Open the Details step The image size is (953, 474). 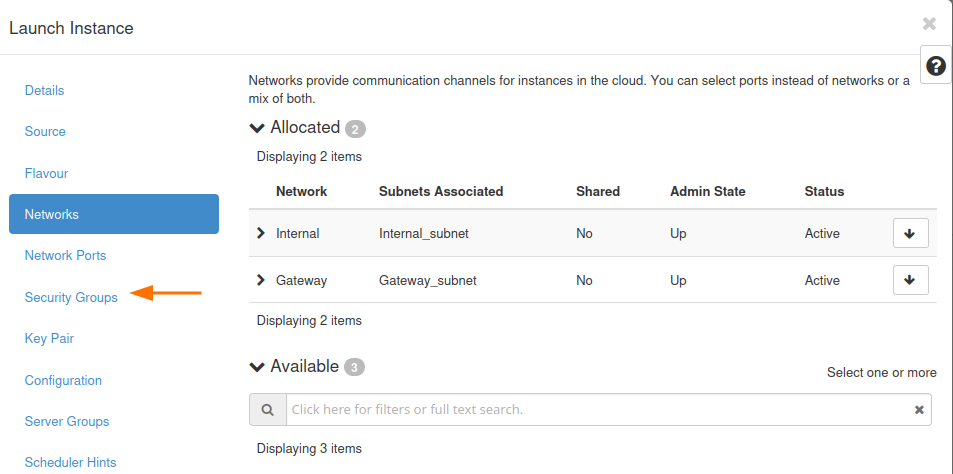coord(44,90)
